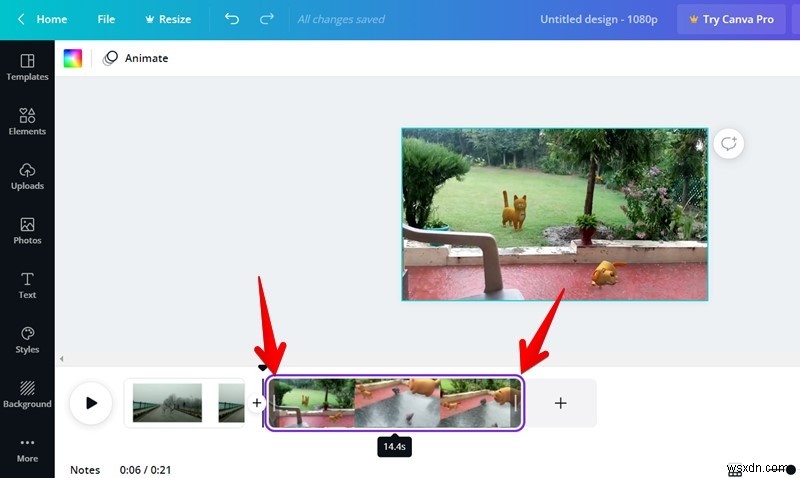The height and width of the screenshot is (478, 800).
Task: Click Try Canva Pro button
Action: [x=731, y=19]
